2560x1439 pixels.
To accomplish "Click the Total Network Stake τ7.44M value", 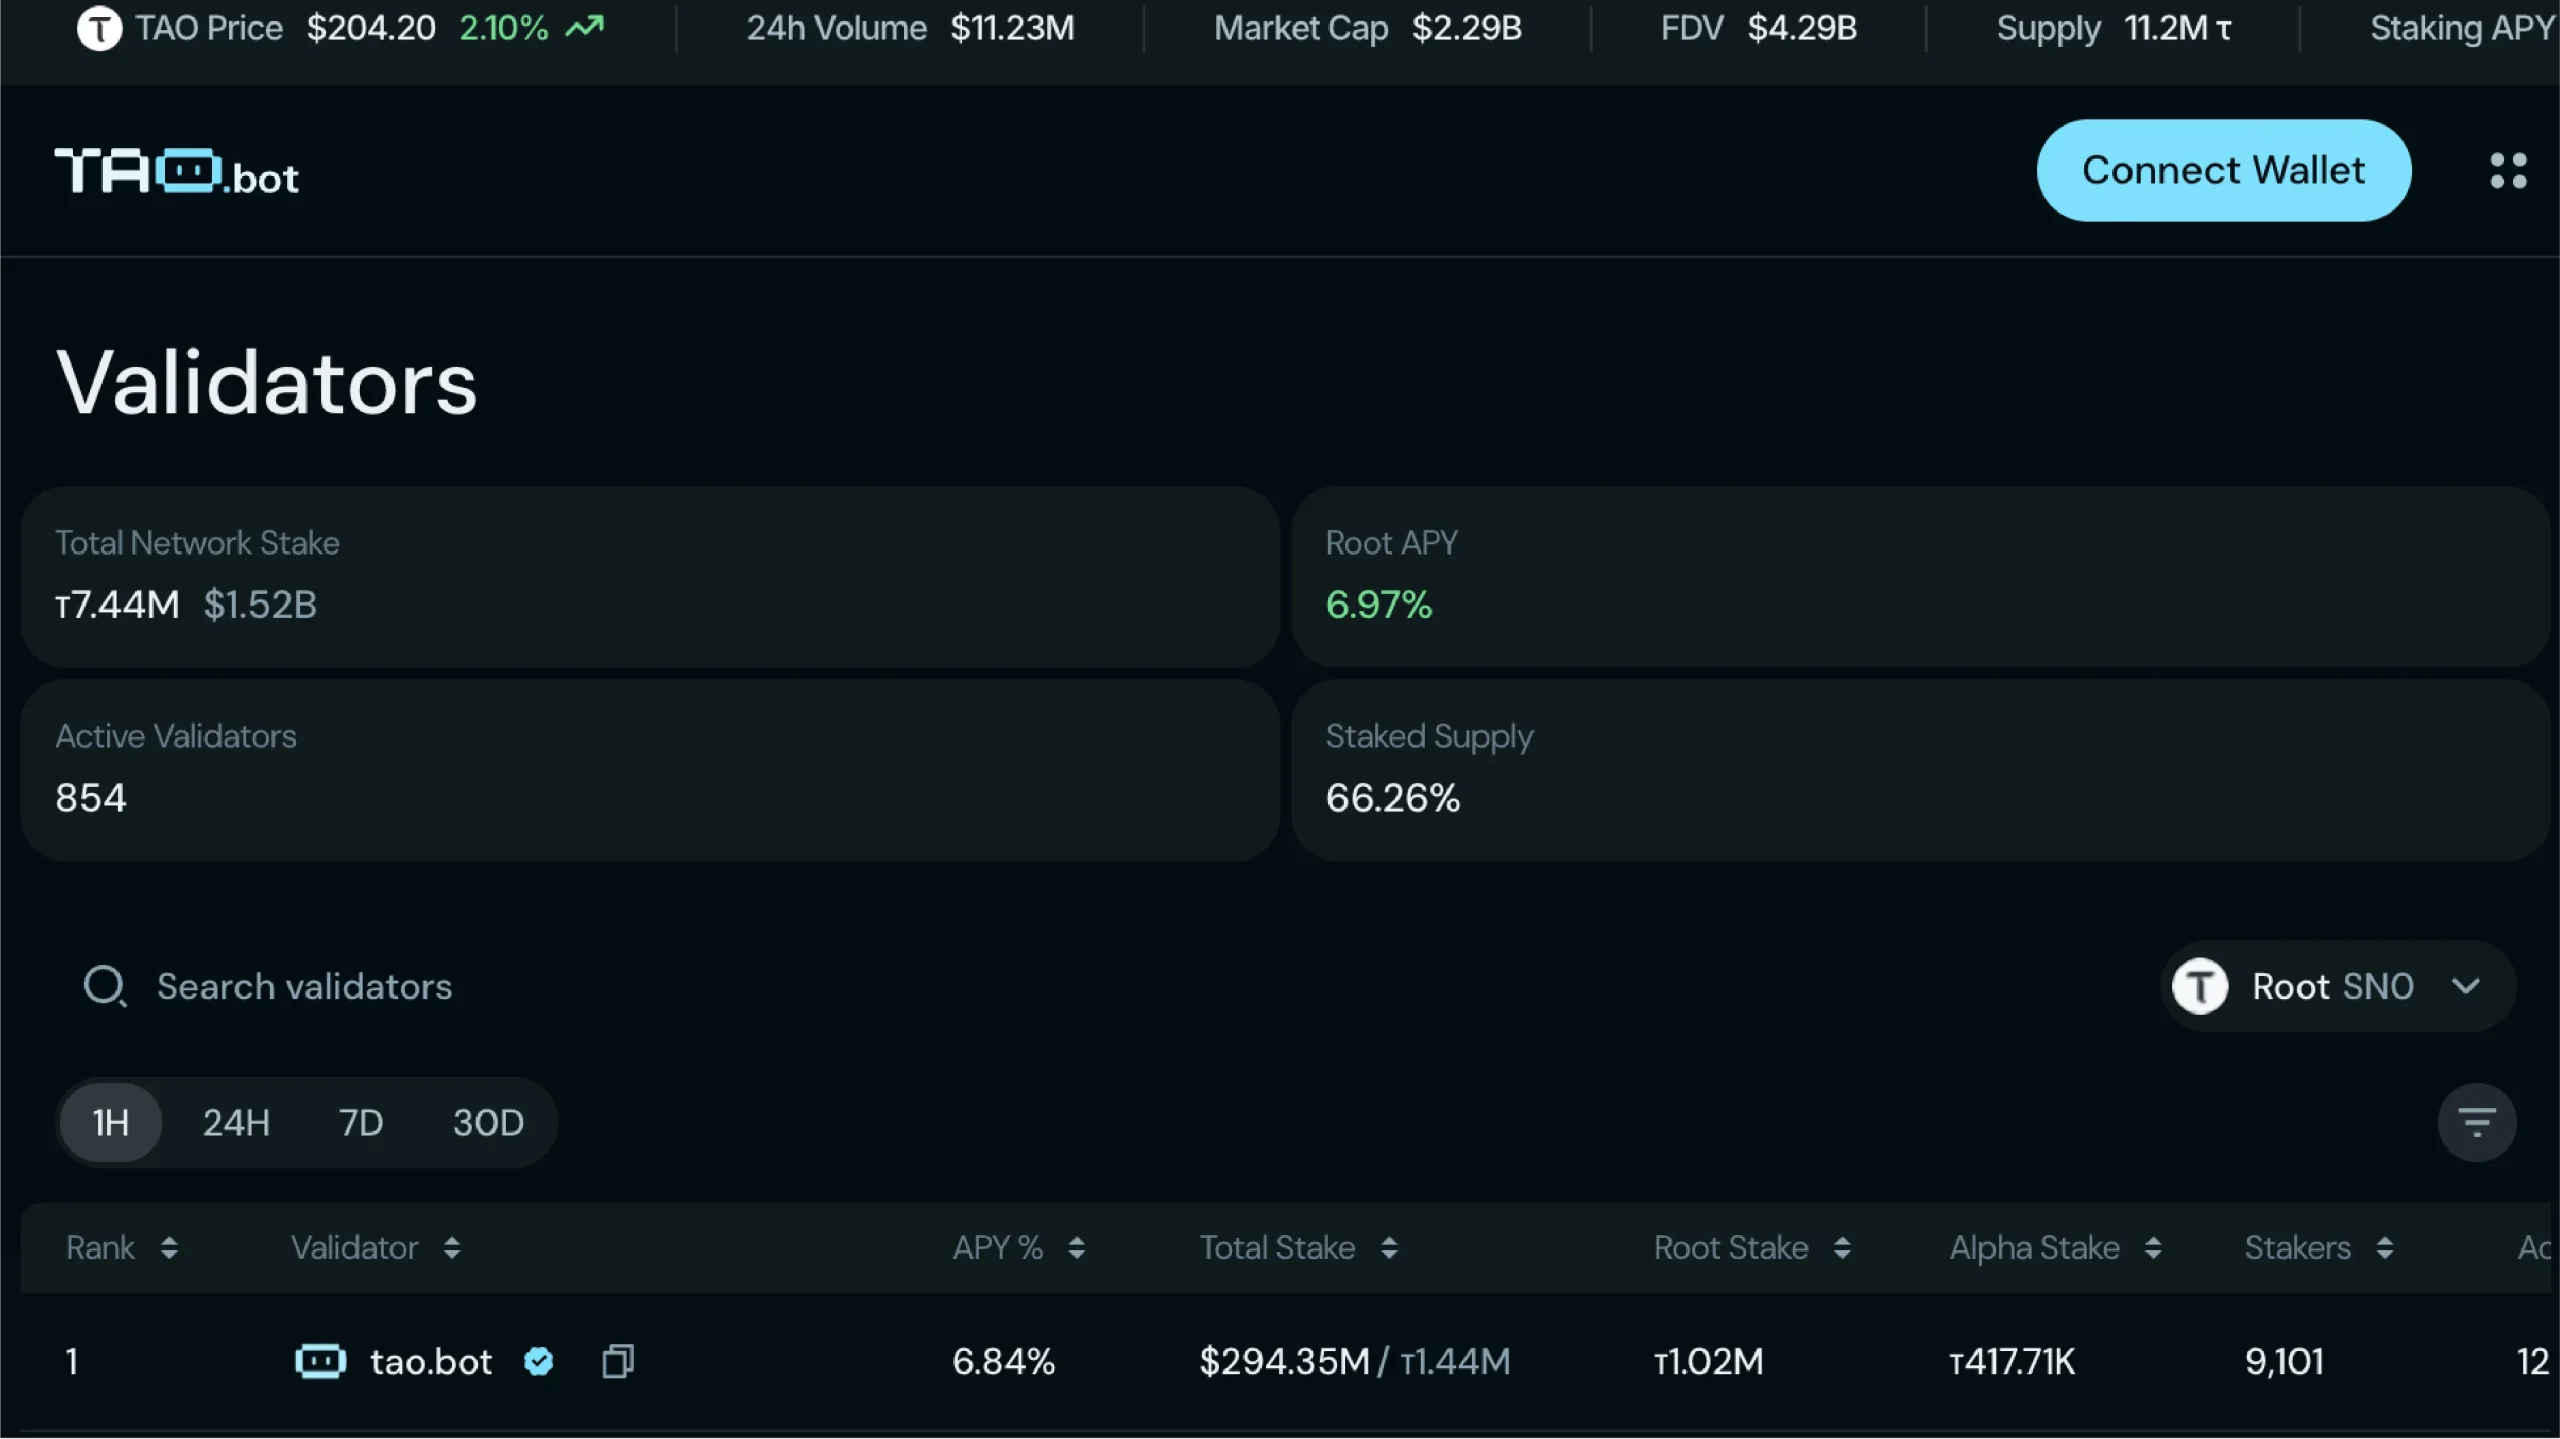I will tap(117, 604).
